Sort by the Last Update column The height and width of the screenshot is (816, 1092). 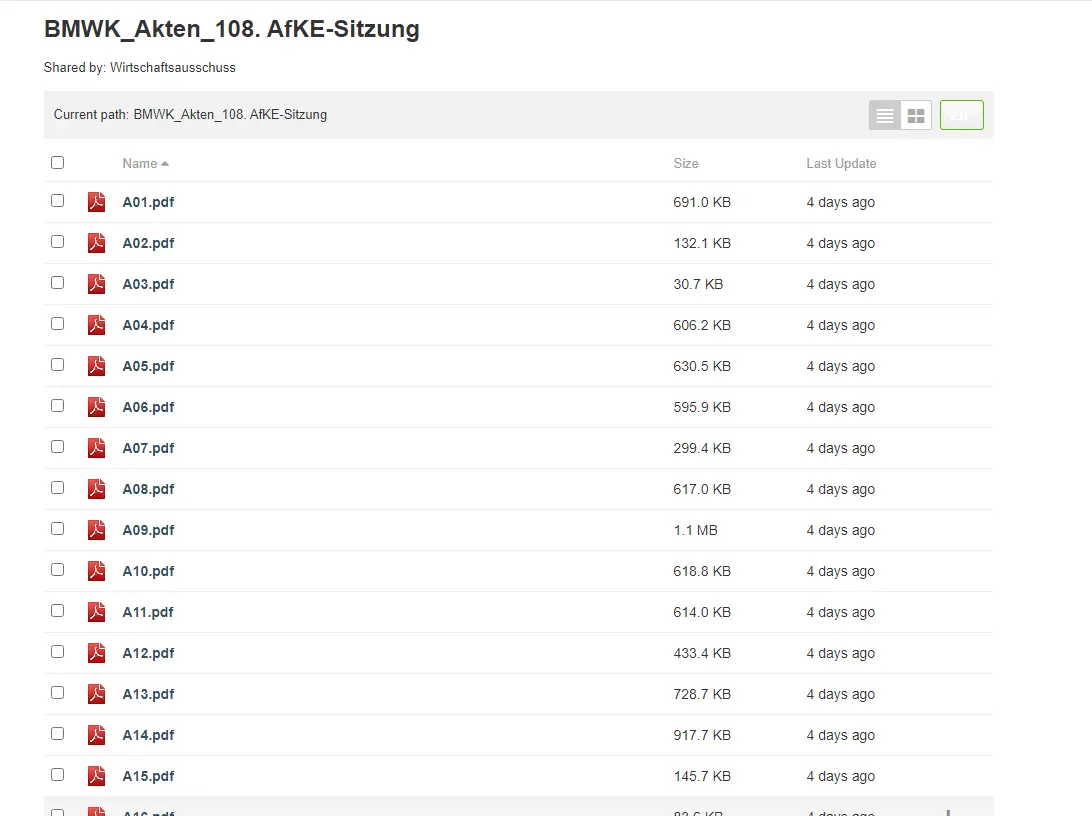coord(841,163)
